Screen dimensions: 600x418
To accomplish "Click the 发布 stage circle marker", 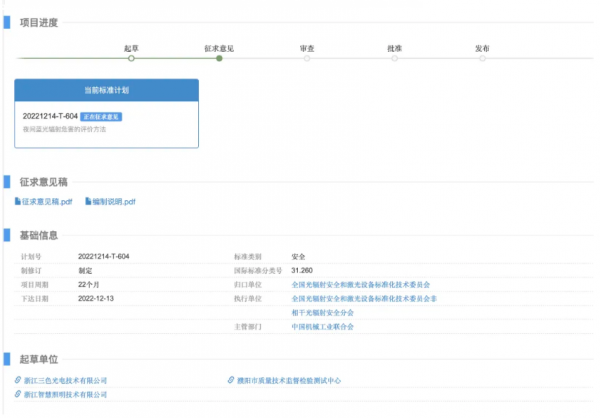I will (x=483, y=59).
